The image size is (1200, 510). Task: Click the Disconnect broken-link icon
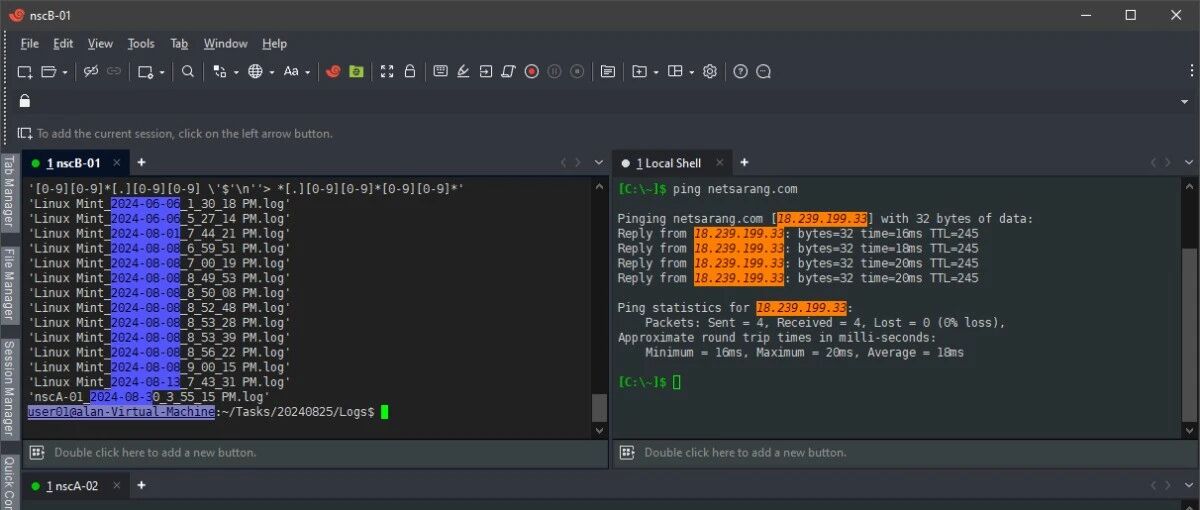(90, 72)
